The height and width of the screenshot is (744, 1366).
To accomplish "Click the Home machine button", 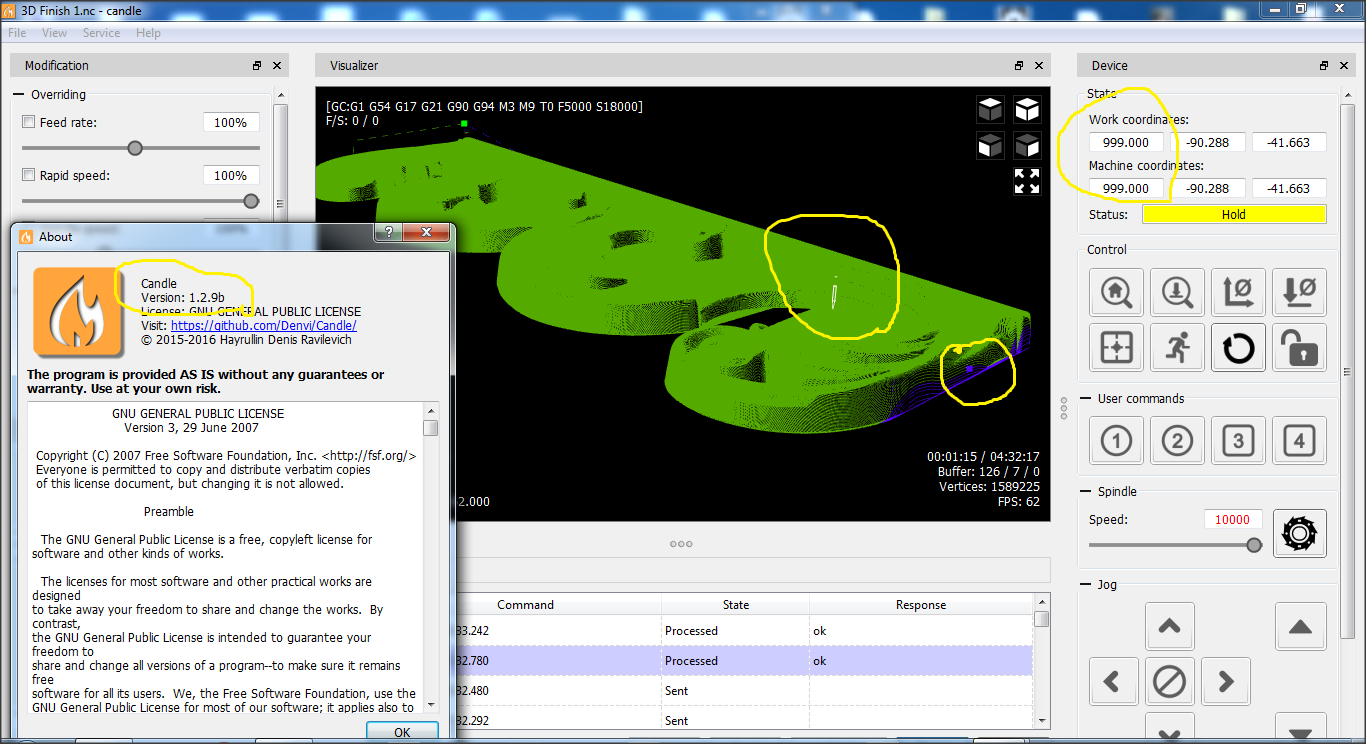I will [x=1116, y=293].
